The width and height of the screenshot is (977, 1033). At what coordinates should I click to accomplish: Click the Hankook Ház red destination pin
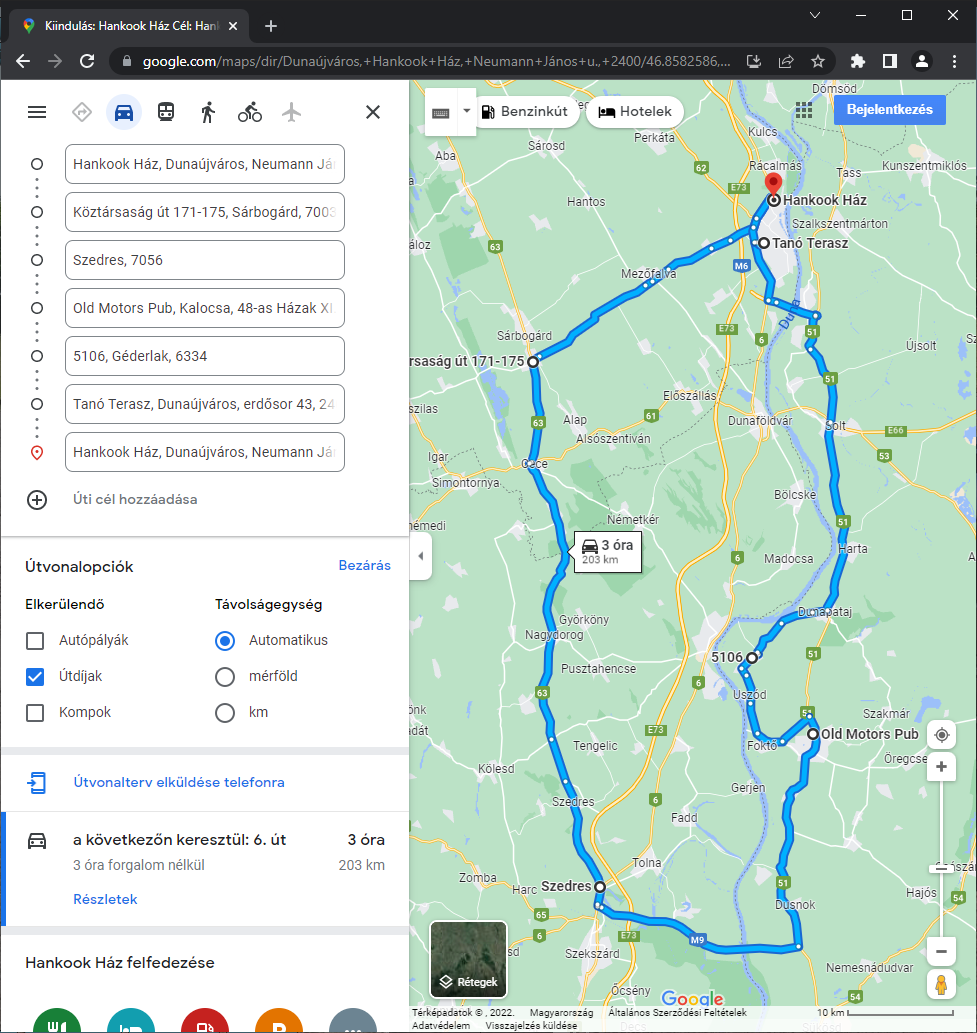pyautogui.click(x=773, y=184)
